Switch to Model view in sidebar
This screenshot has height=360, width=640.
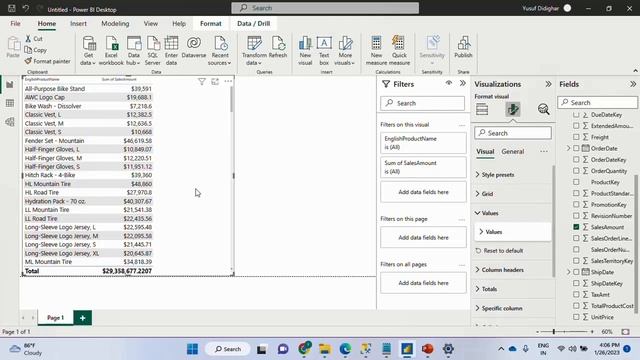point(10,122)
